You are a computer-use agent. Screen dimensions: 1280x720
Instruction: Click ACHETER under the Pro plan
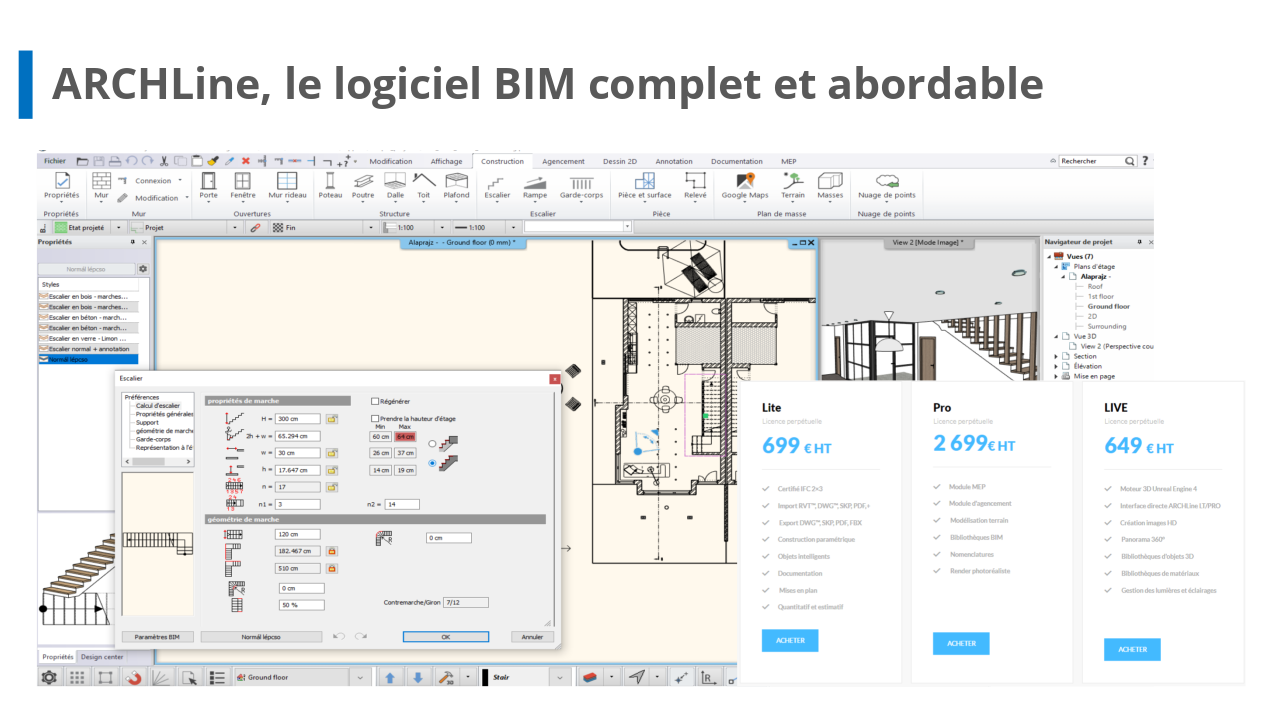(961, 643)
